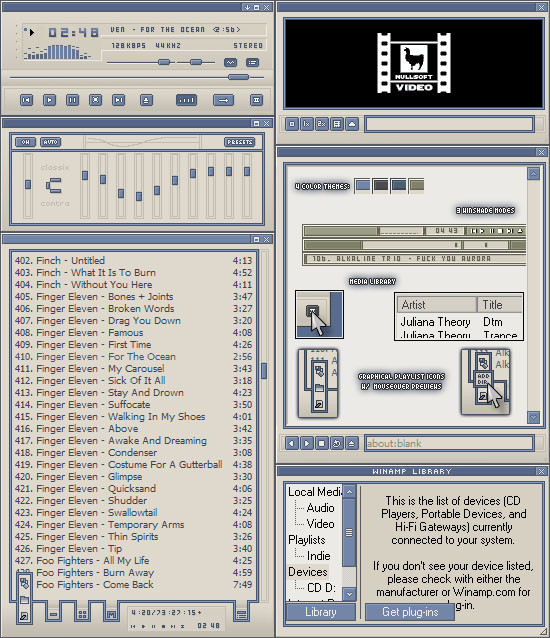Collapse the playlist window to windowshade
550x638 pixels.
[256, 239]
